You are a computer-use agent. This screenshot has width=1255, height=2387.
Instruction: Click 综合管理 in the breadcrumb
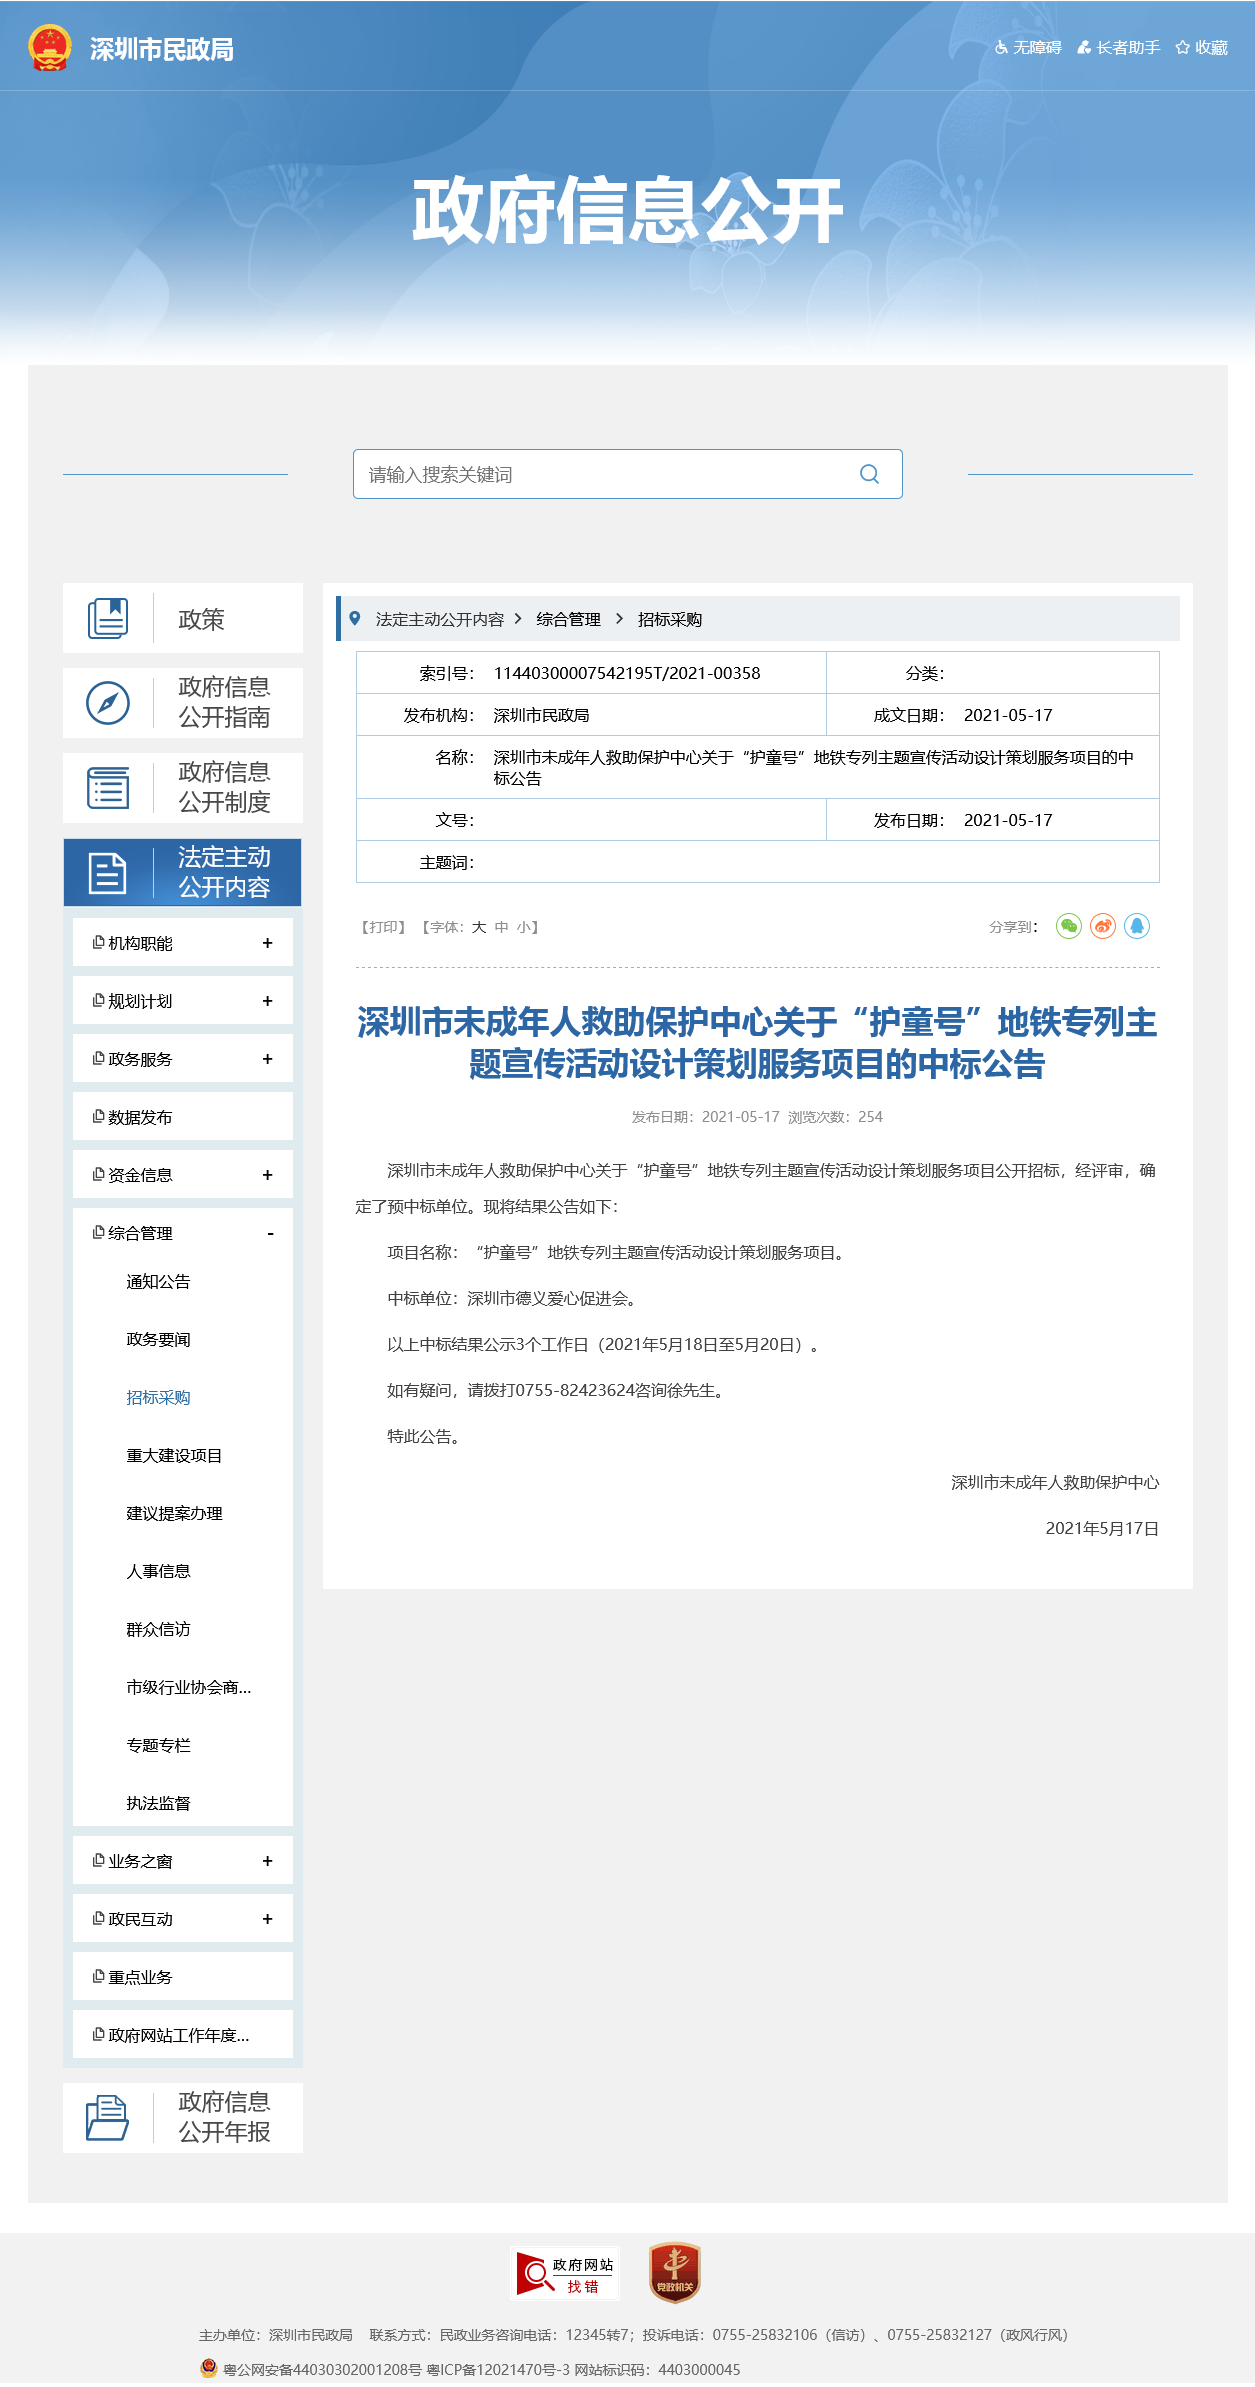[568, 619]
